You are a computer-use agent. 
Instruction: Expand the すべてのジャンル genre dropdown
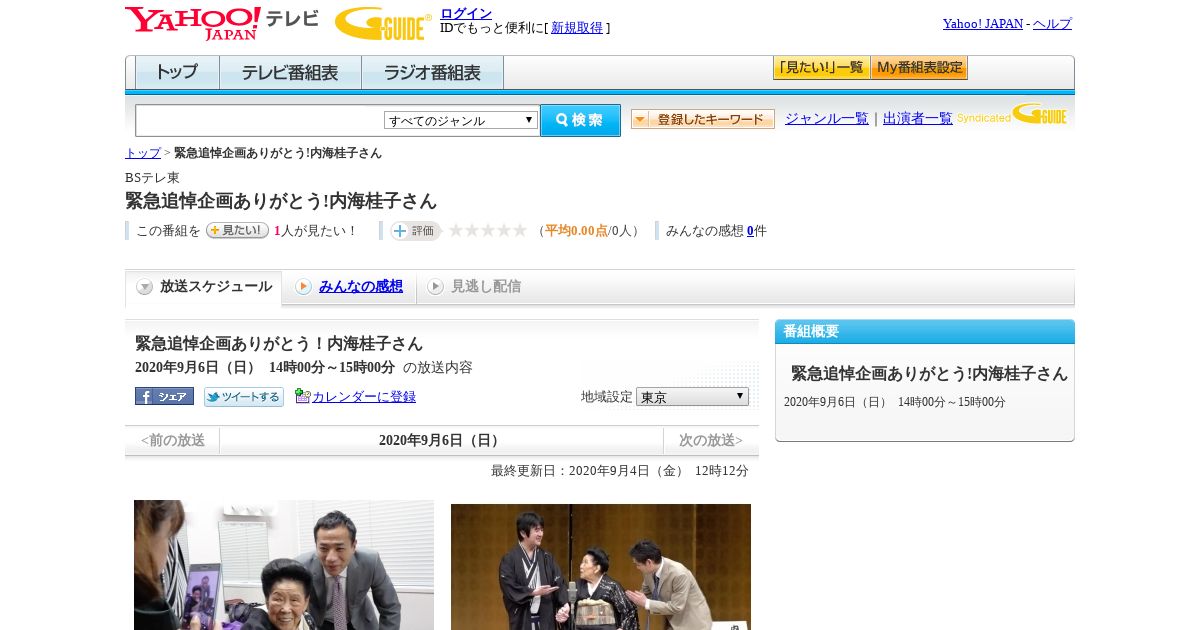click(x=461, y=120)
